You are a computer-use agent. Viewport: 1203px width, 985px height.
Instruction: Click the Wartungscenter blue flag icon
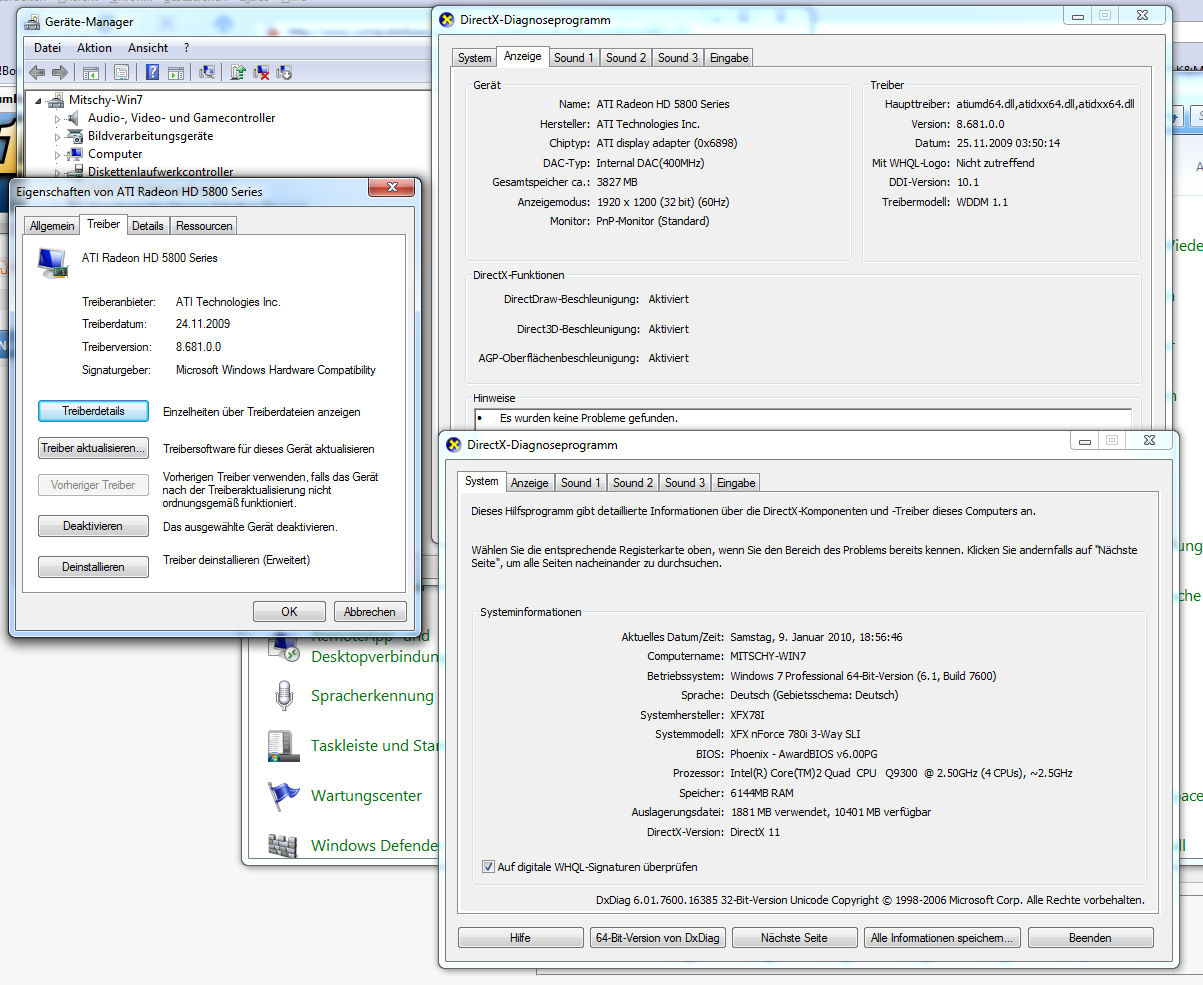[x=284, y=796]
